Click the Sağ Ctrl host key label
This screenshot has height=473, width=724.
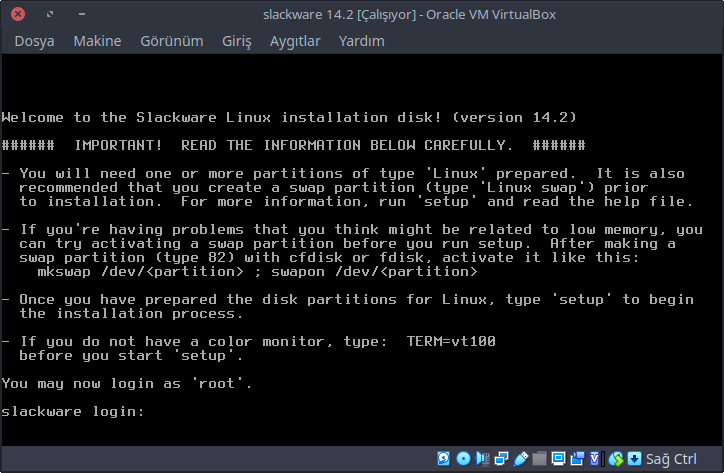(671, 459)
